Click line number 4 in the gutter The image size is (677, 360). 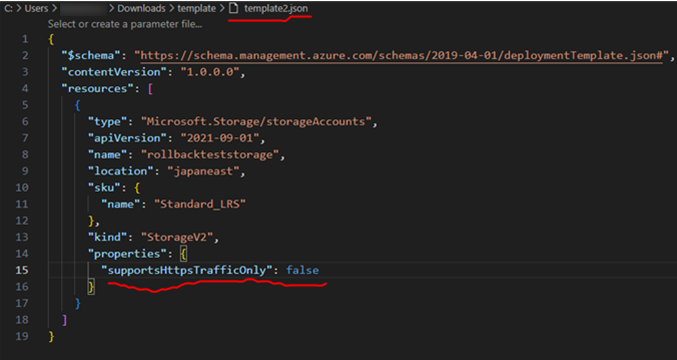coord(25,88)
